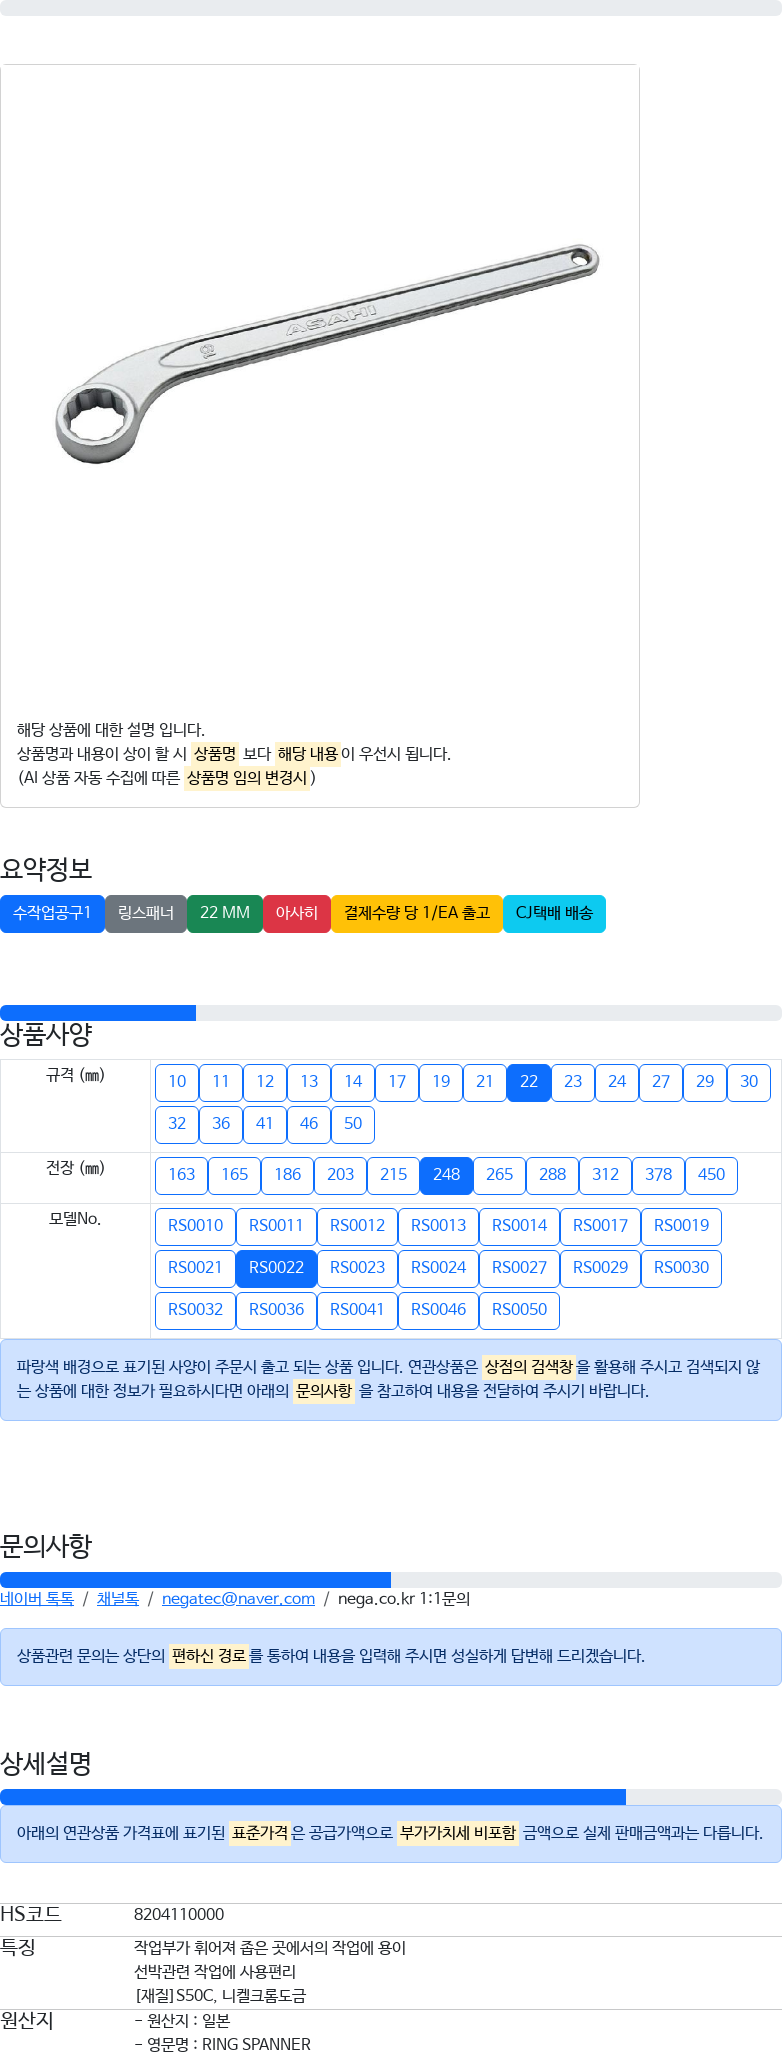Select model number RS0050

point(519,1310)
